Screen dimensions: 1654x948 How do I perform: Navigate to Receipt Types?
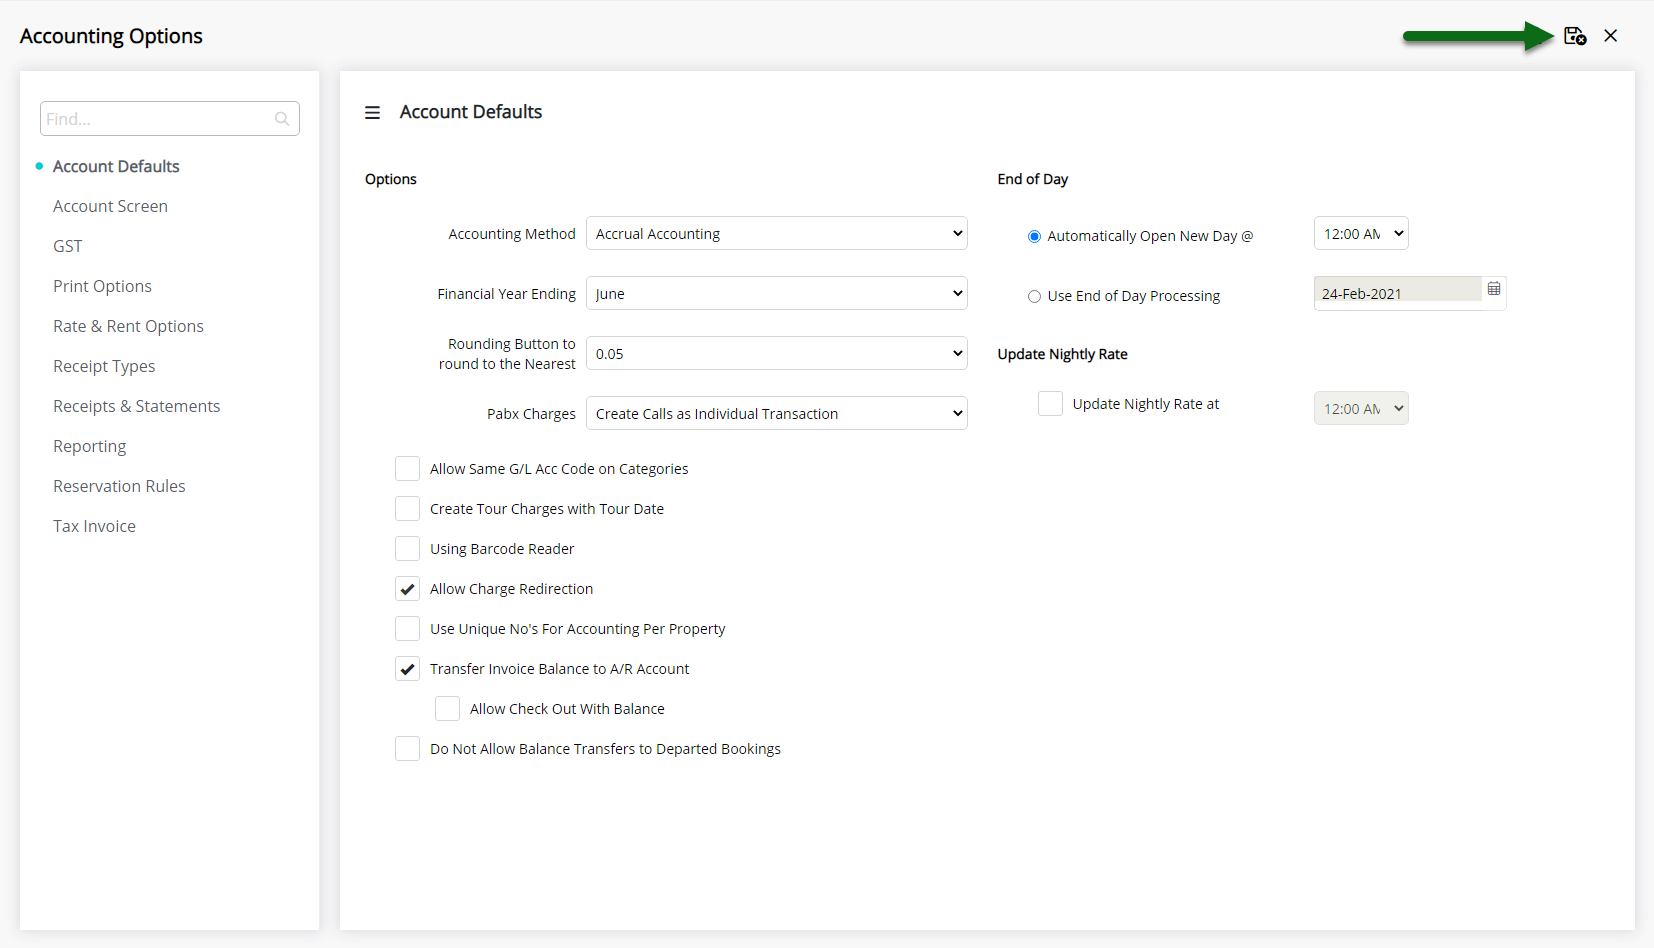pyautogui.click(x=104, y=366)
